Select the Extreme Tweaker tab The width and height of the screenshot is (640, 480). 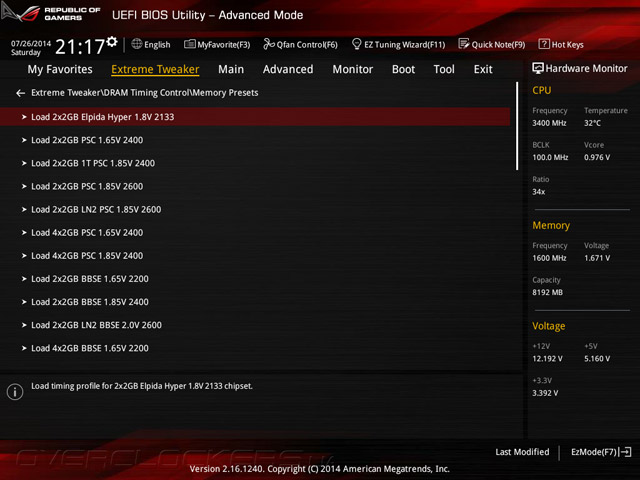point(155,69)
